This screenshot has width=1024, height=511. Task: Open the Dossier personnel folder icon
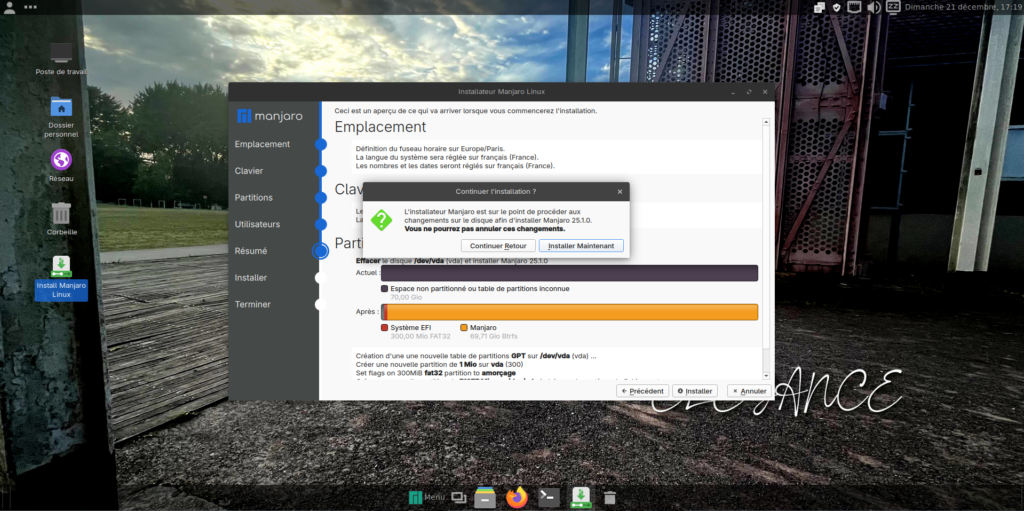coord(61,106)
